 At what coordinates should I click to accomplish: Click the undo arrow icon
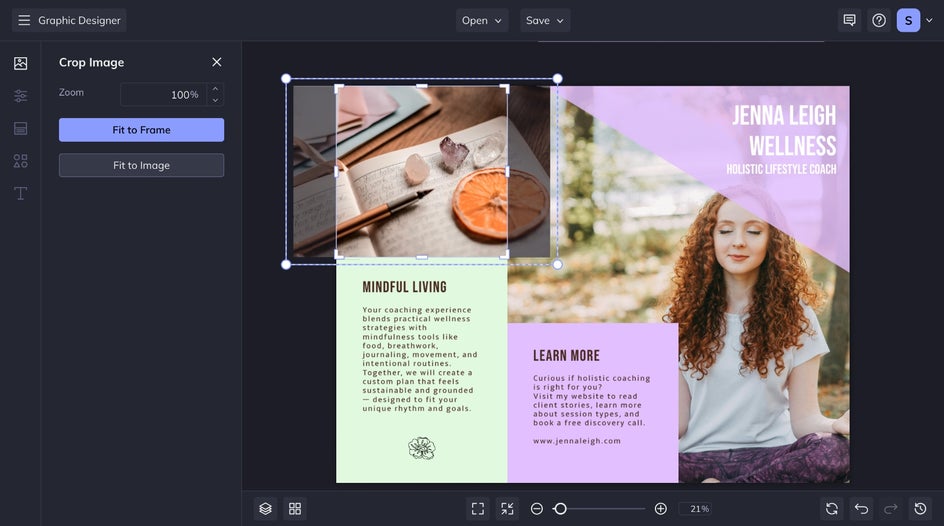[862, 509]
